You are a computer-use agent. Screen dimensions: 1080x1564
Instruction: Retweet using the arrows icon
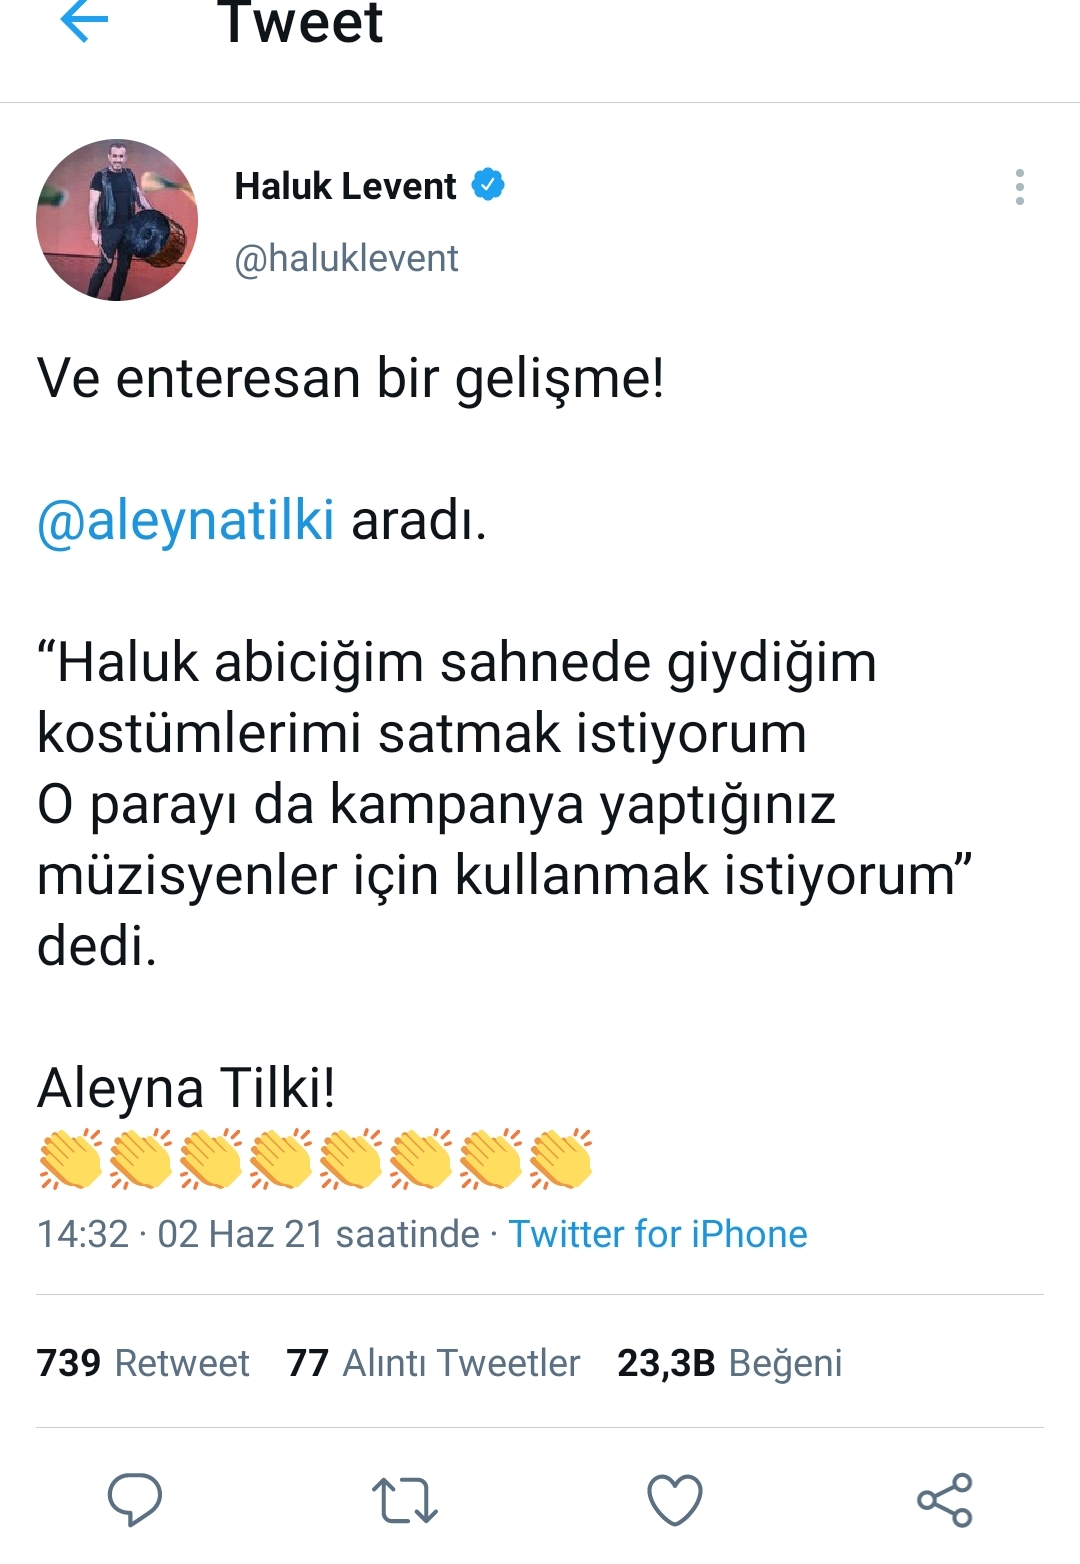point(404,1500)
